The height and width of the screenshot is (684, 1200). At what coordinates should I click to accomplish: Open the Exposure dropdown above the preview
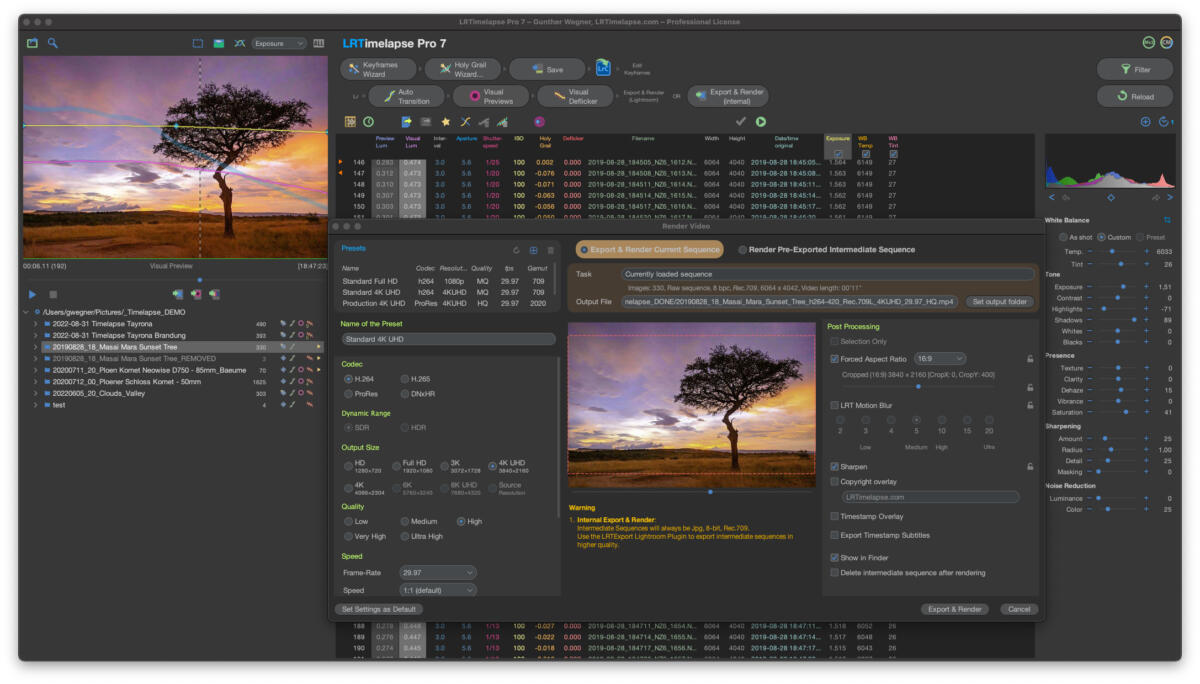[x=279, y=43]
